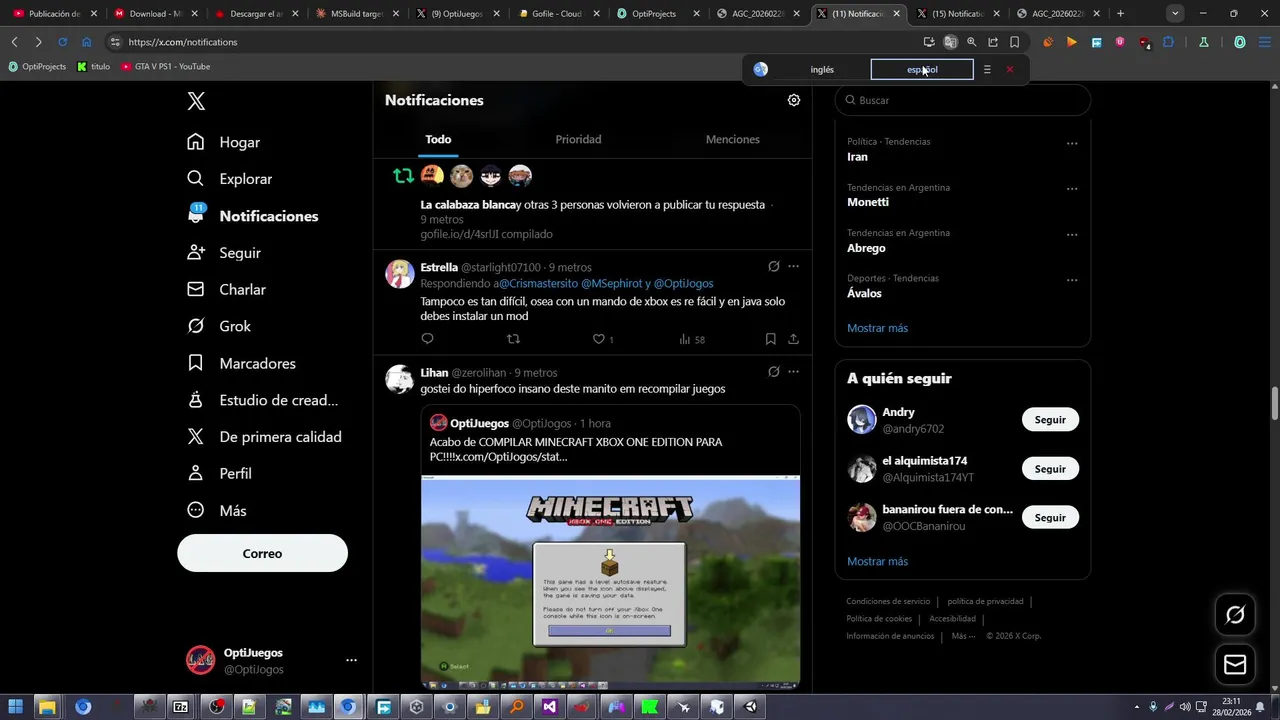
Task: Open messages floating envelope button
Action: [1235, 664]
